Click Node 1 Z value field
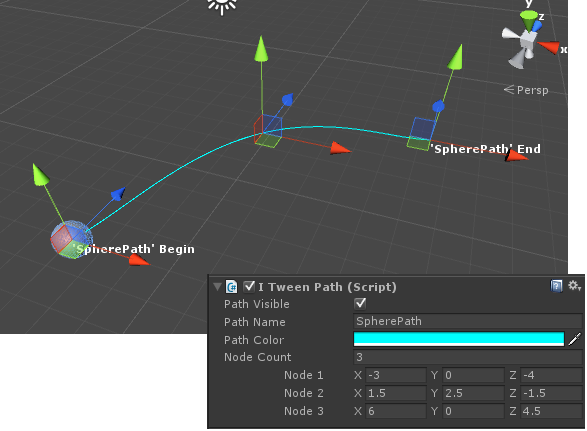The width and height of the screenshot is (587, 431). [x=551, y=375]
